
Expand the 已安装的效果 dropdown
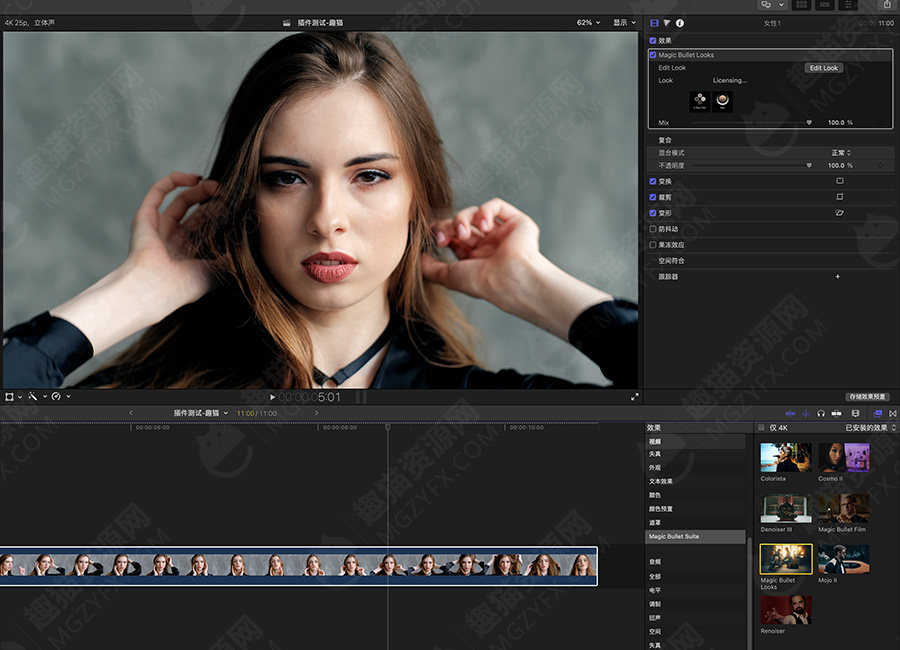pyautogui.click(x=870, y=428)
